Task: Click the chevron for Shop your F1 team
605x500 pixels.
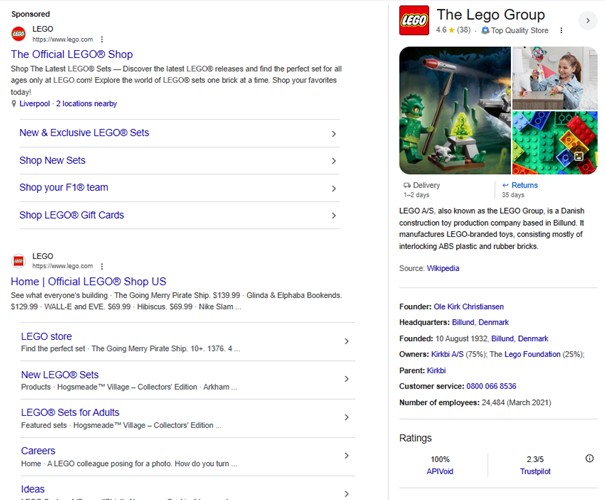Action: point(334,188)
